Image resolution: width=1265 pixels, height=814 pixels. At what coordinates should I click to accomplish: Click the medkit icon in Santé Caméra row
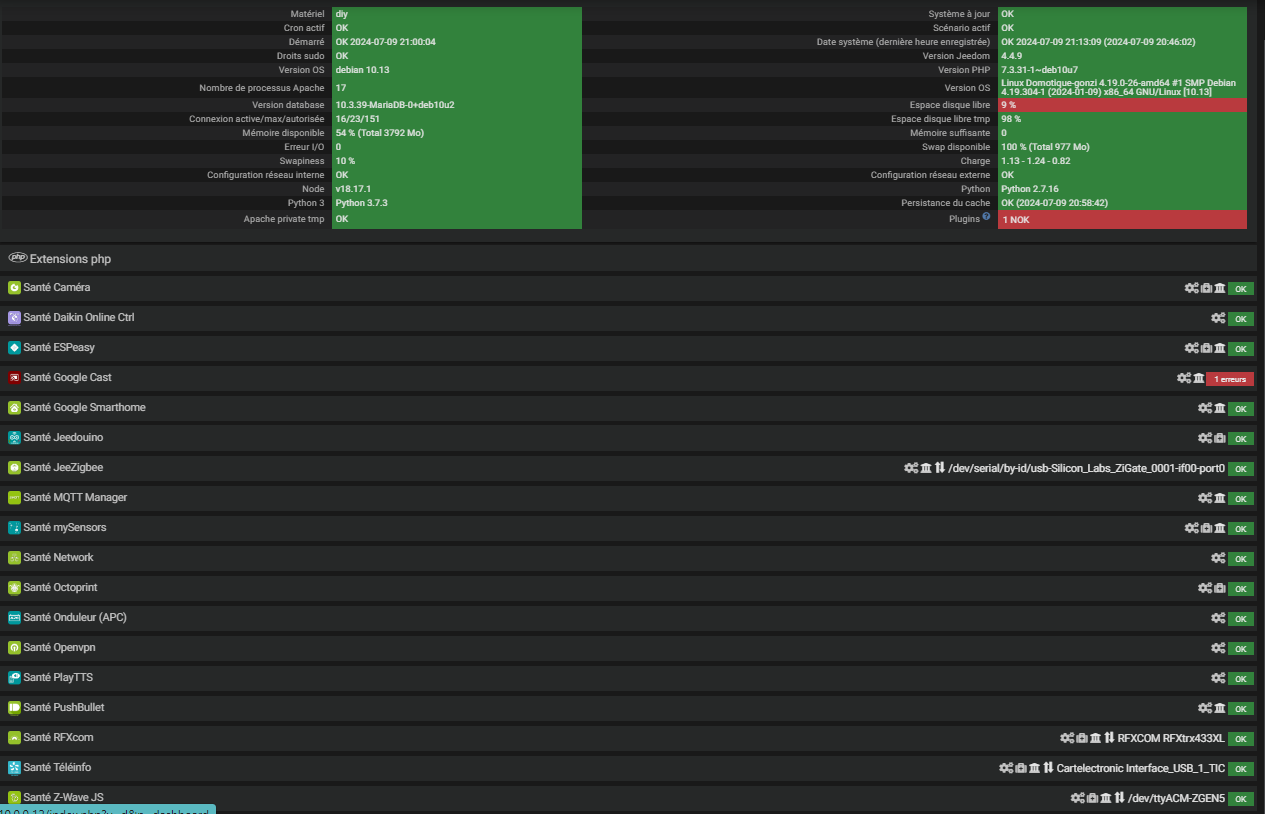(x=1206, y=288)
